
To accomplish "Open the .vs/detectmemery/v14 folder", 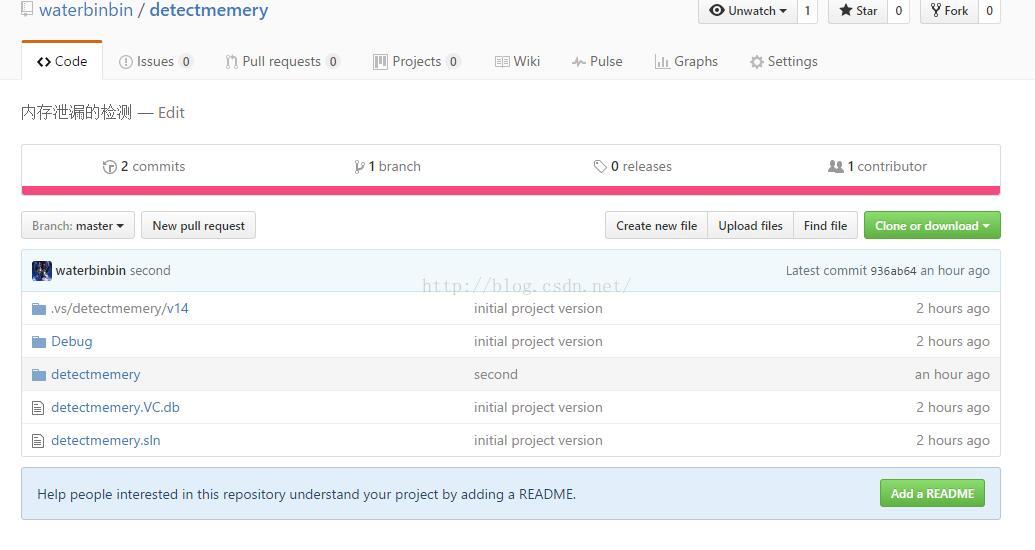I will [119, 308].
